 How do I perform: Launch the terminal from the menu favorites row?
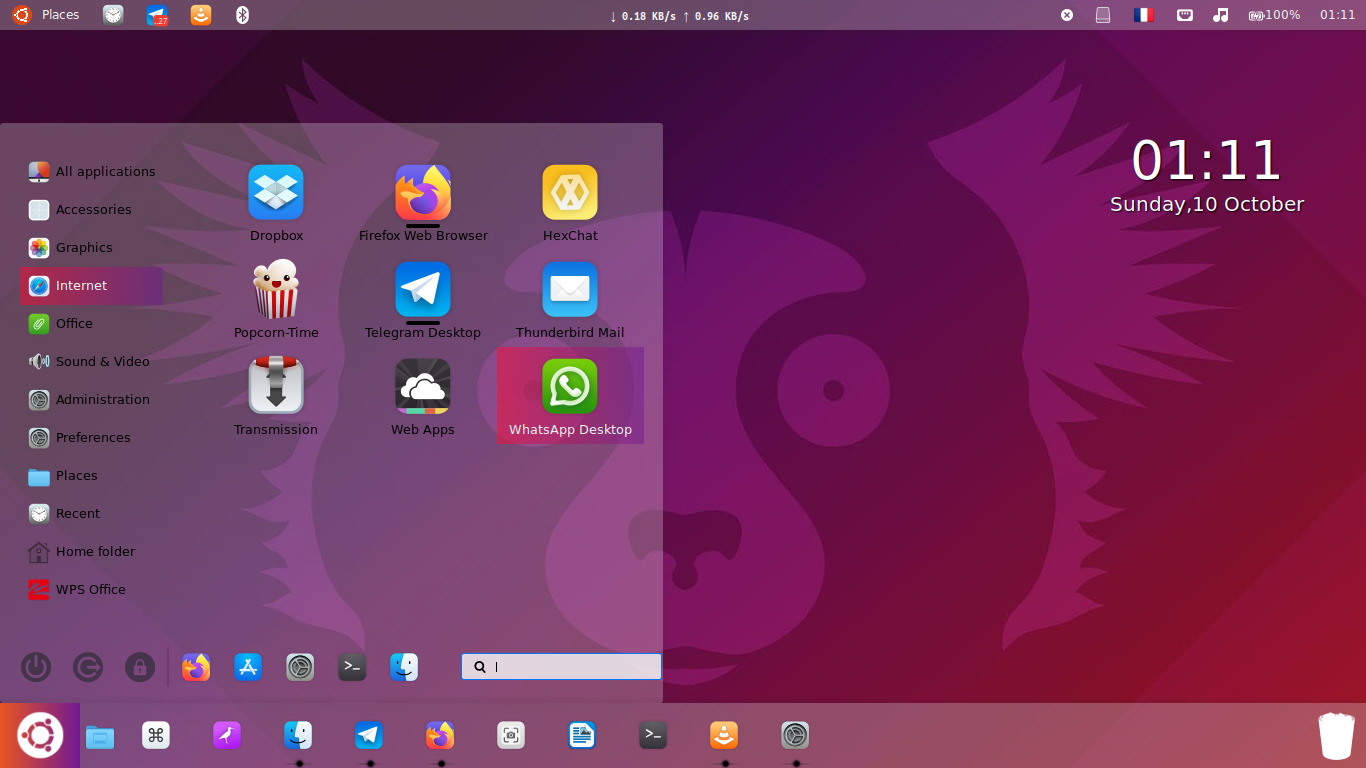click(352, 667)
